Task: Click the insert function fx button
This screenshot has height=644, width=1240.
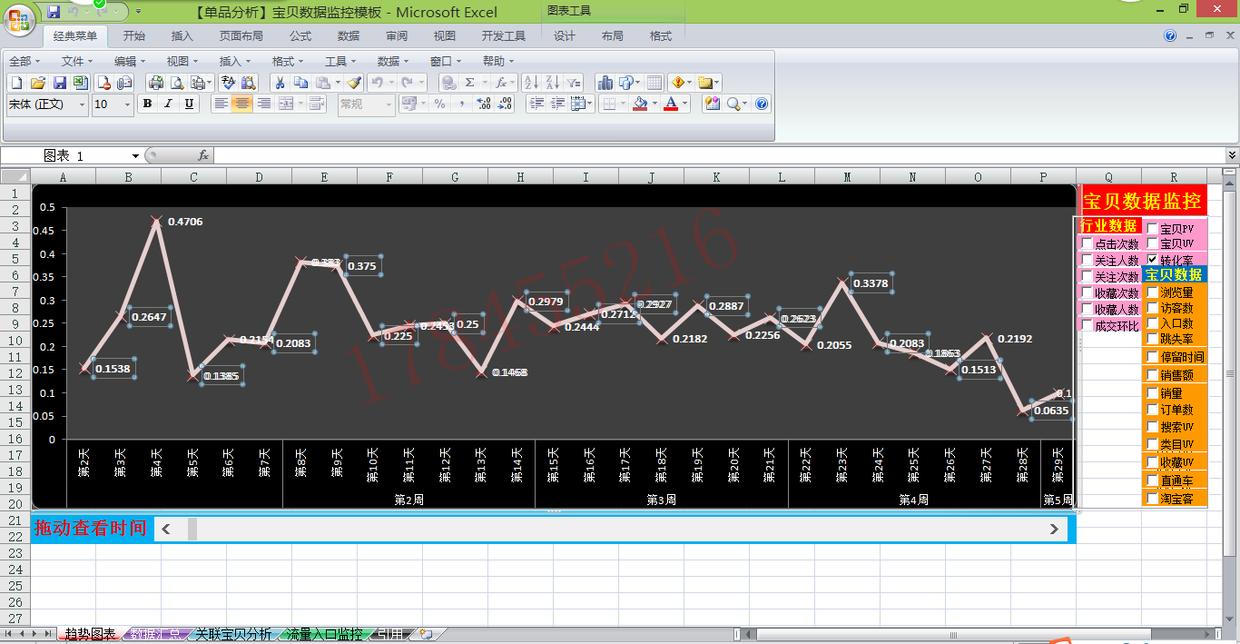Action: [203, 156]
